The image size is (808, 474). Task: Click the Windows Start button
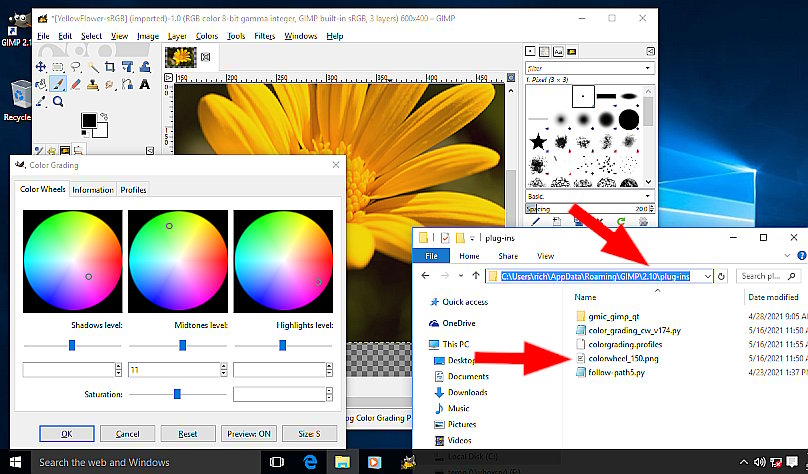pyautogui.click(x=15, y=462)
